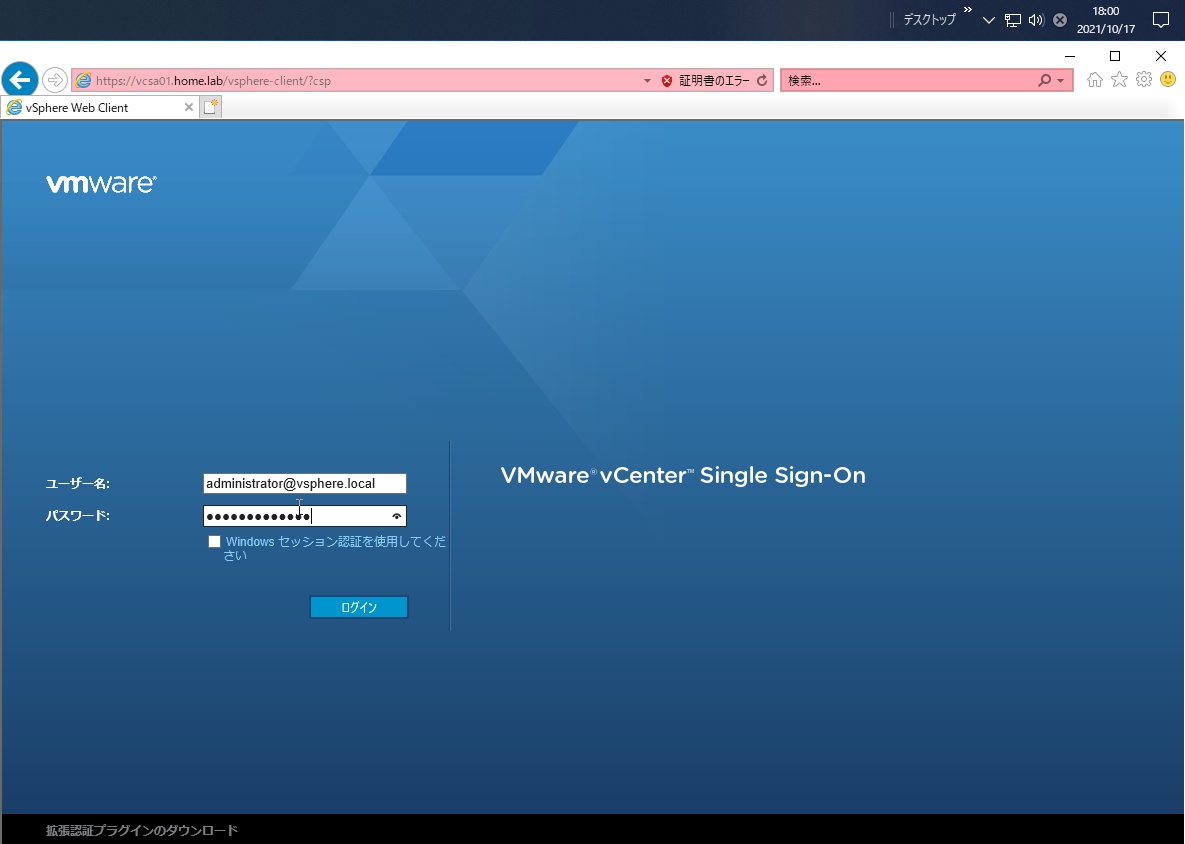Maximize the browser window
1185x844 pixels.
1115,56
